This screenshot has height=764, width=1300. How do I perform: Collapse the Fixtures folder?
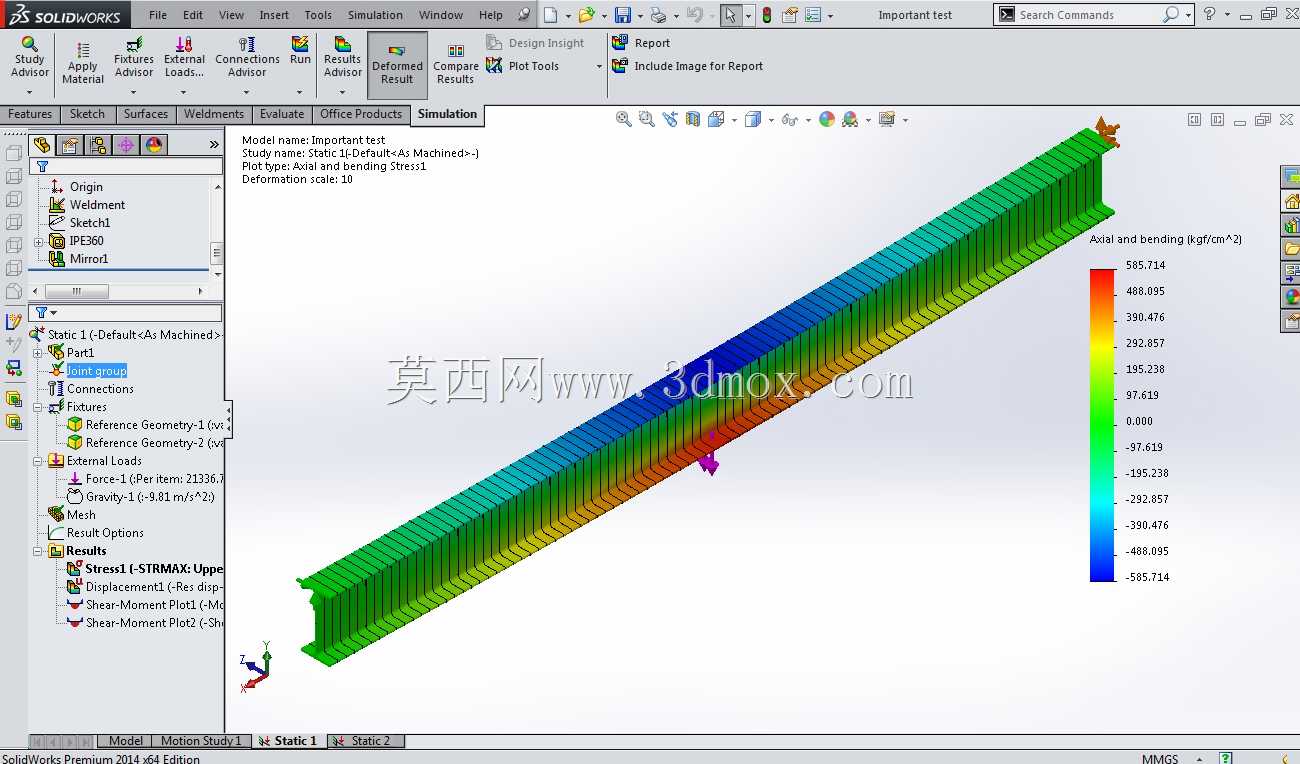pos(38,407)
